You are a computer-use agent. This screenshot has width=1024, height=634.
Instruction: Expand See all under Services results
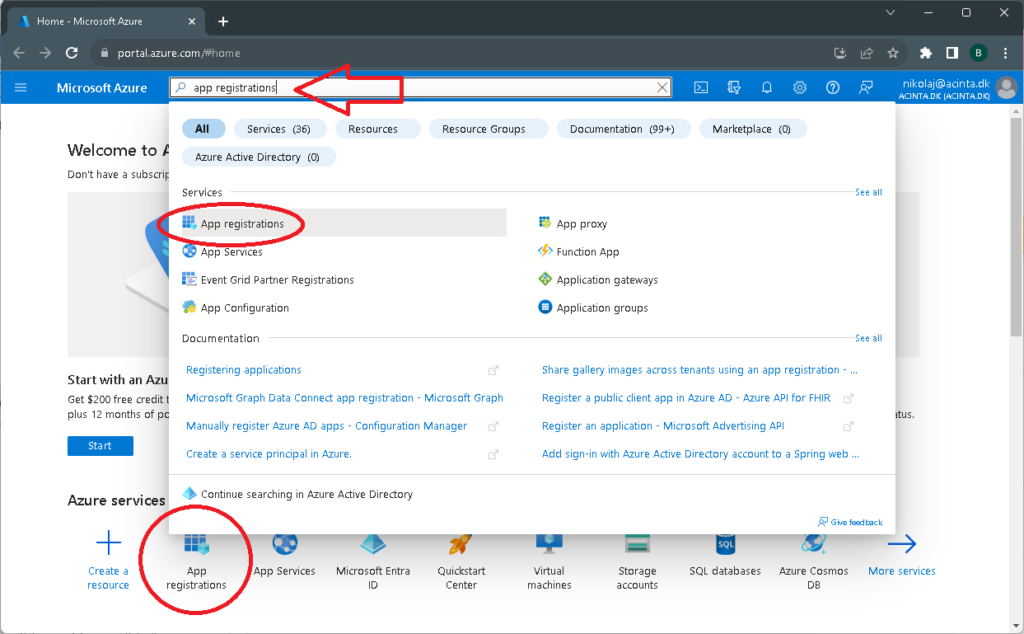click(x=867, y=192)
